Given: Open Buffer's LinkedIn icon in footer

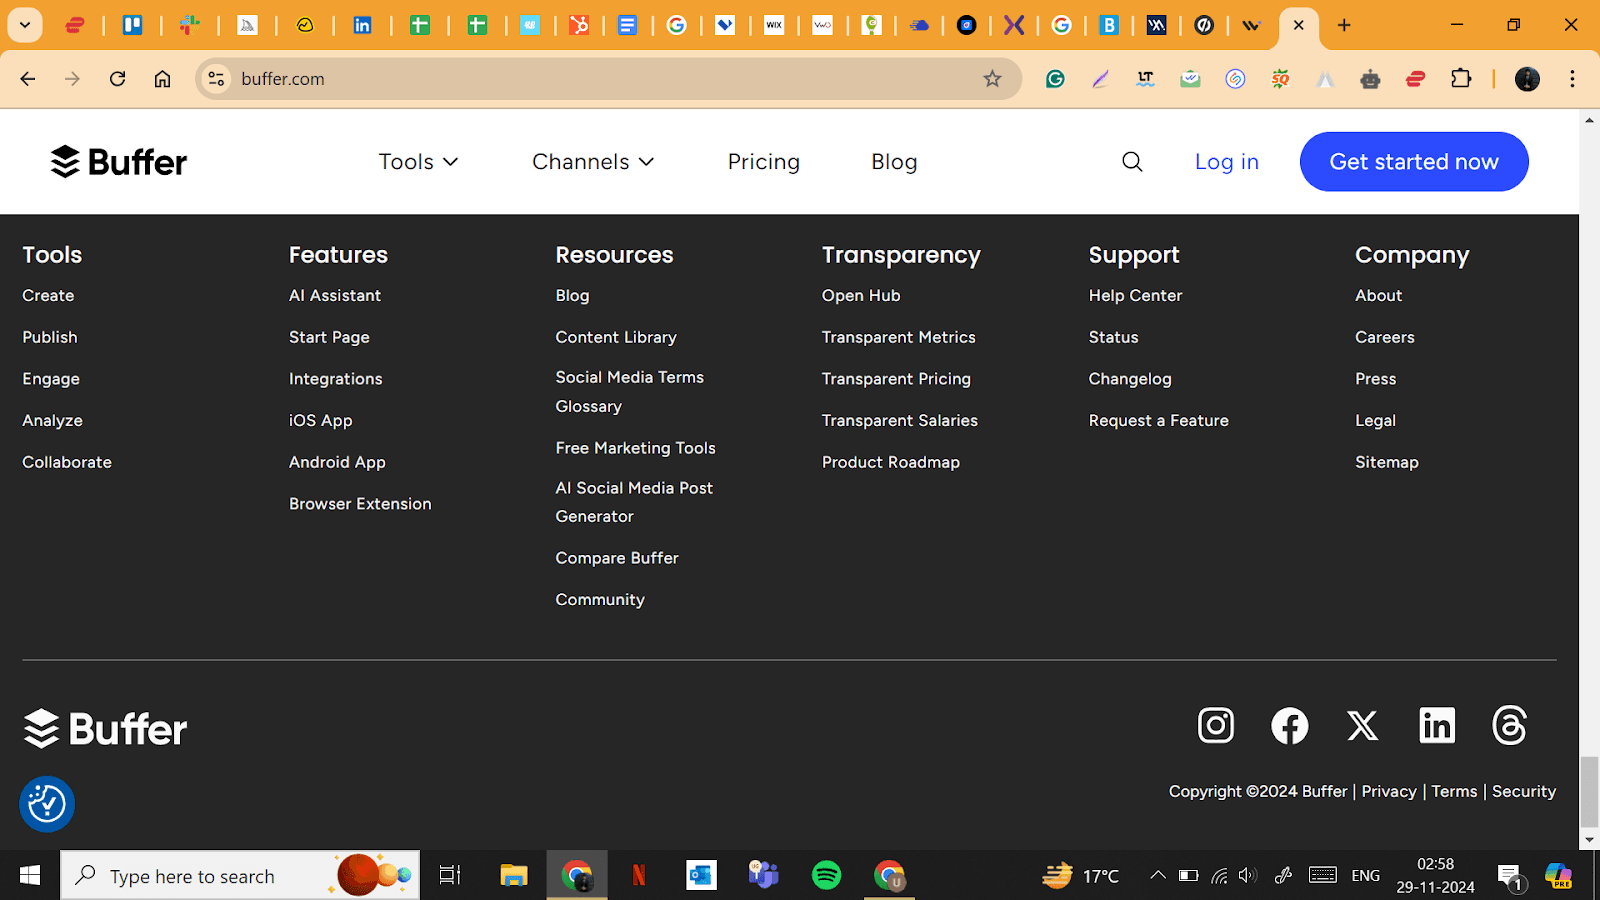Looking at the screenshot, I should tap(1437, 725).
